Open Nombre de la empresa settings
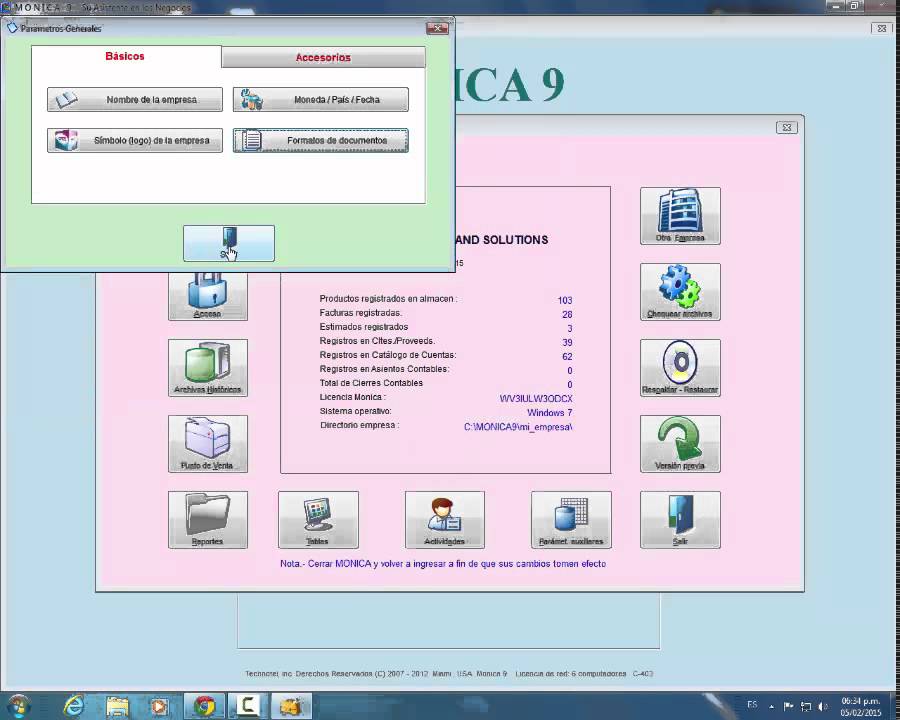900x720 pixels. (x=135, y=99)
